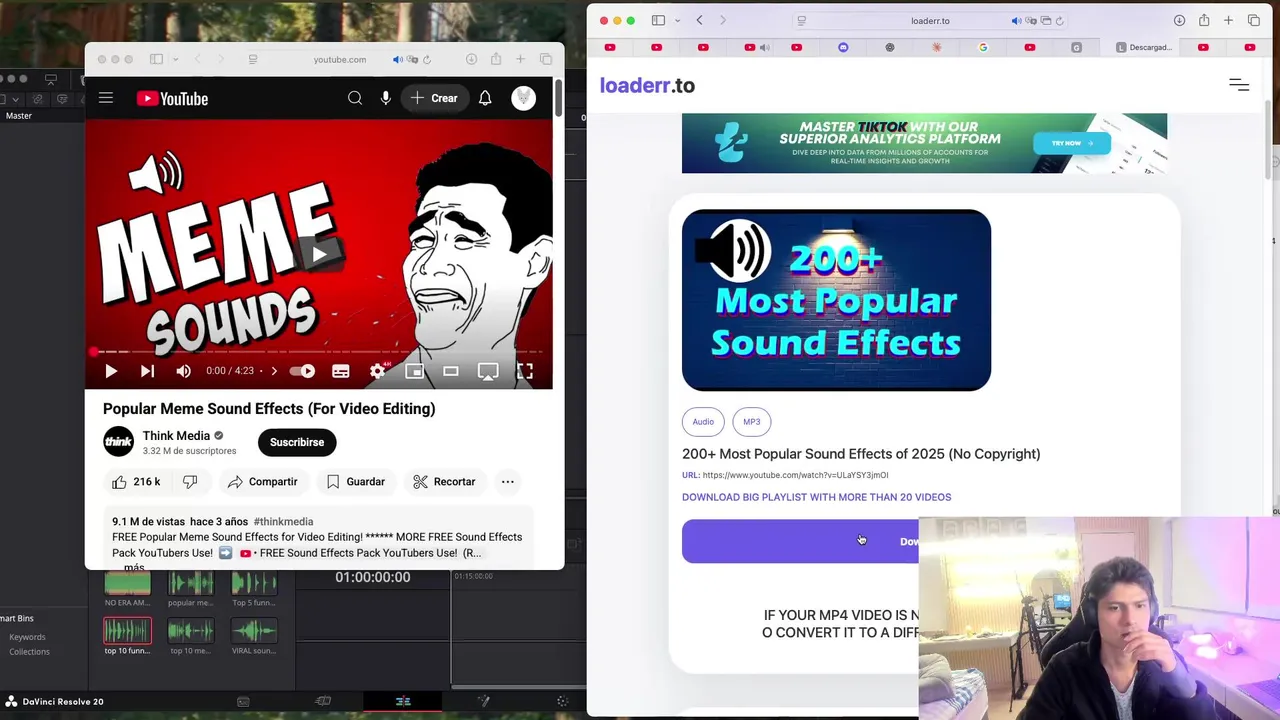Screen dimensions: 1280x720
Task: Open loaderr.to hamburger menu
Action: click(x=1239, y=86)
